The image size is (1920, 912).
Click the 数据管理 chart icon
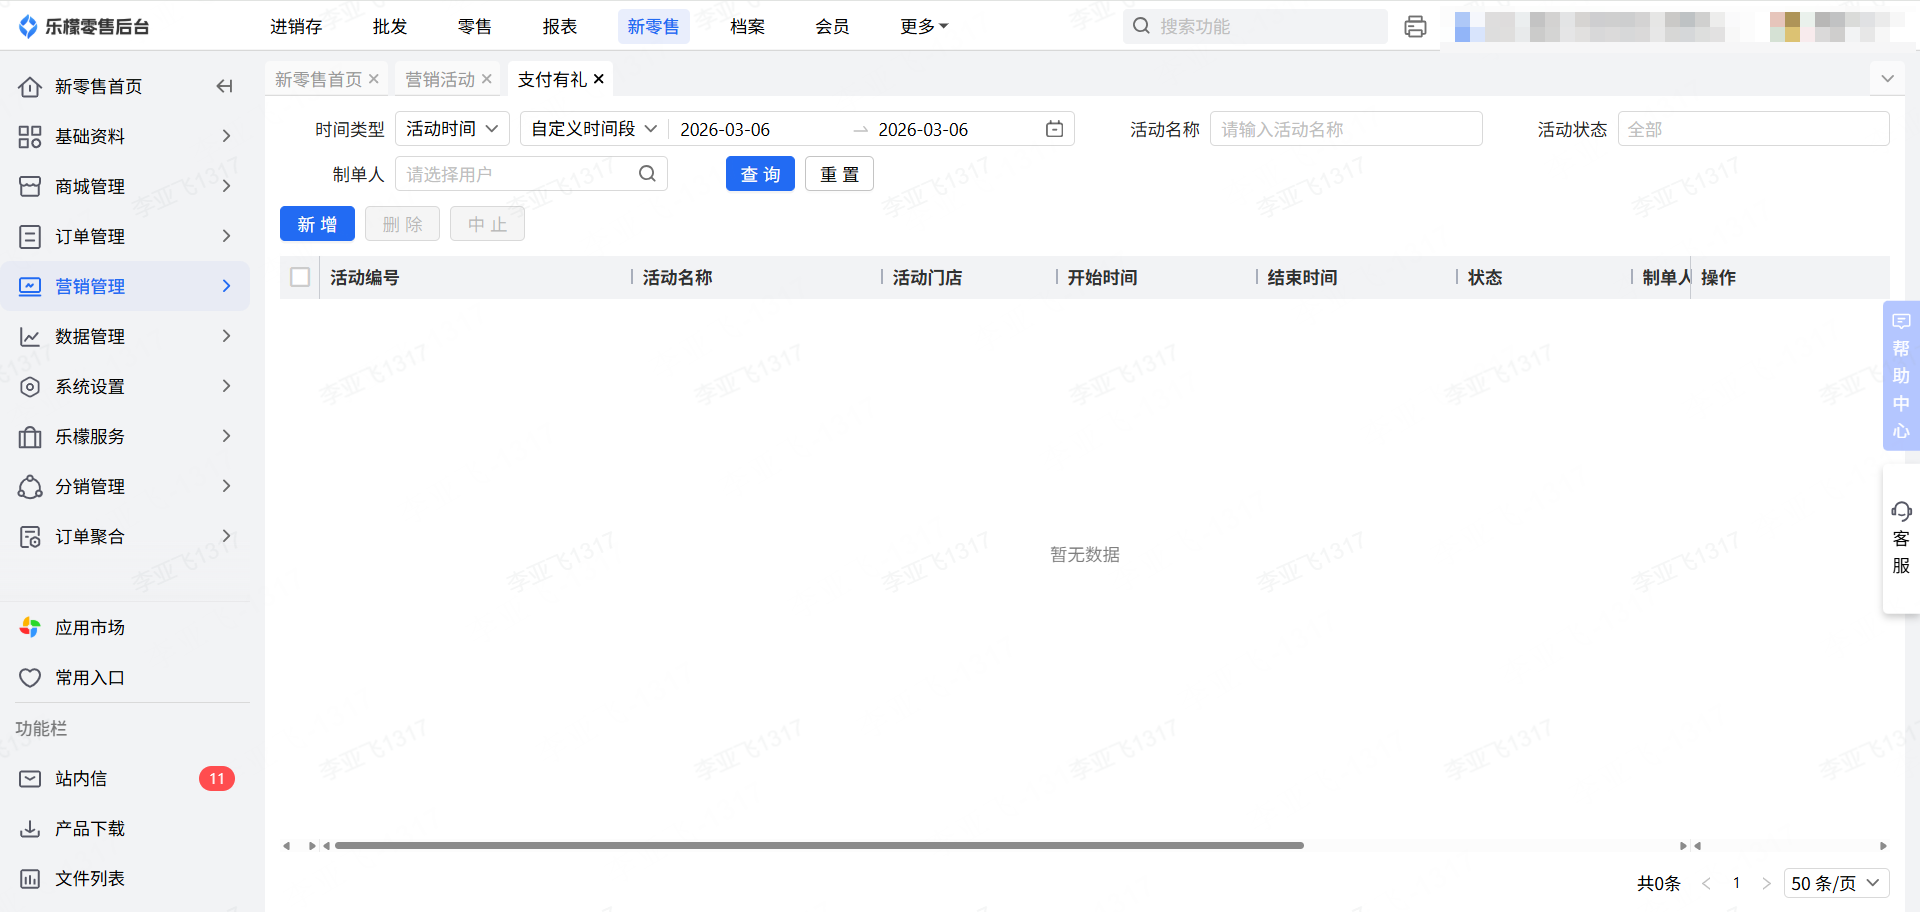pos(30,337)
